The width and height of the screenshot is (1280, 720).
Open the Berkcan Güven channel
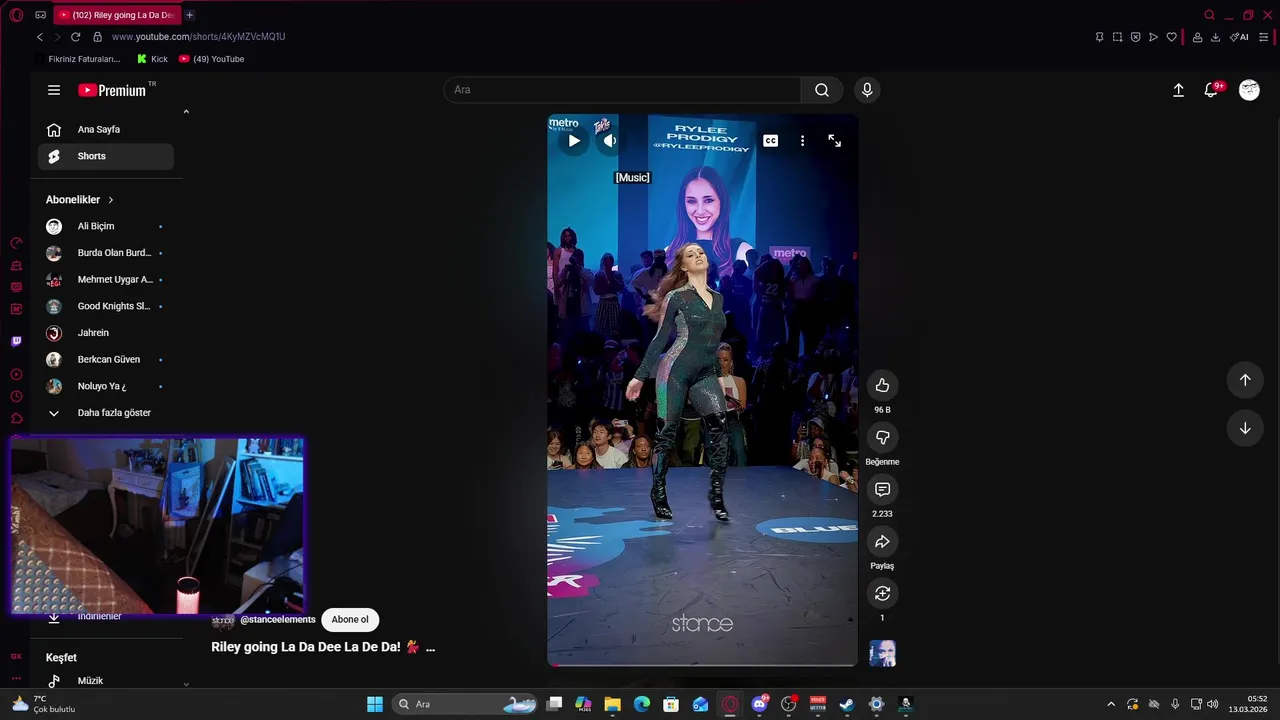pyautogui.click(x=106, y=359)
